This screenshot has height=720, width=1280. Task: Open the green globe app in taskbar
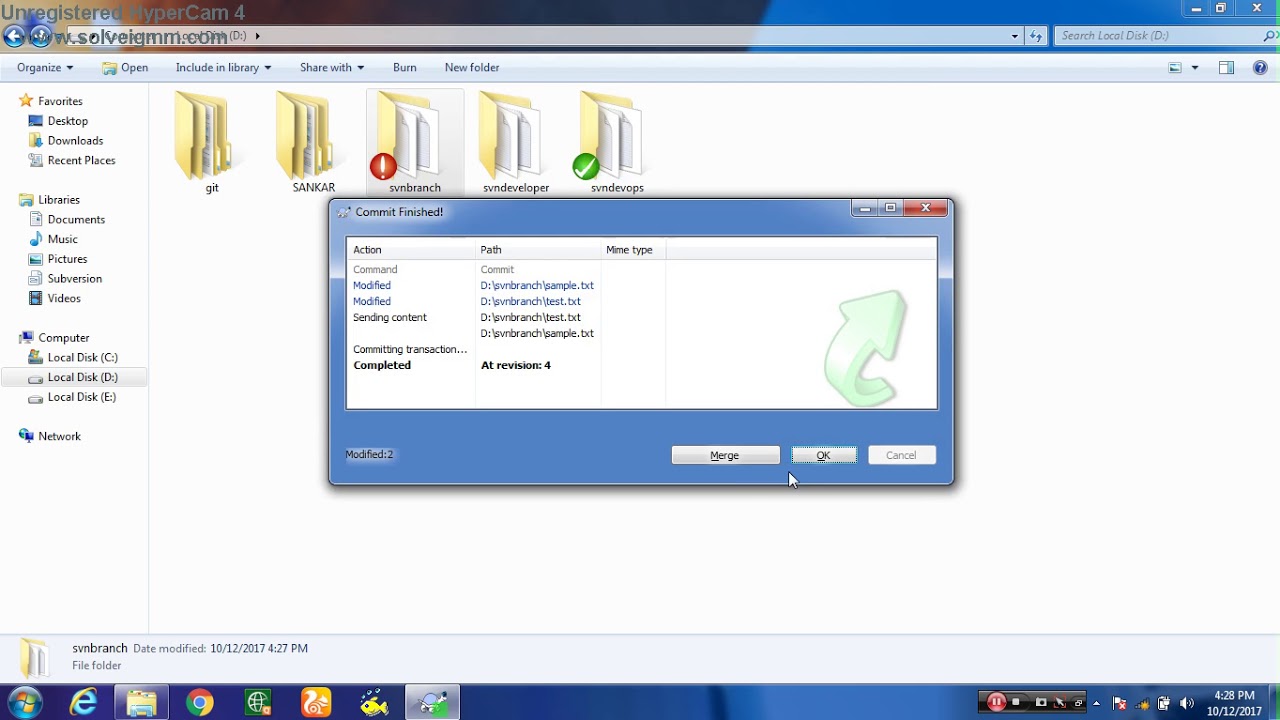[x=258, y=703]
